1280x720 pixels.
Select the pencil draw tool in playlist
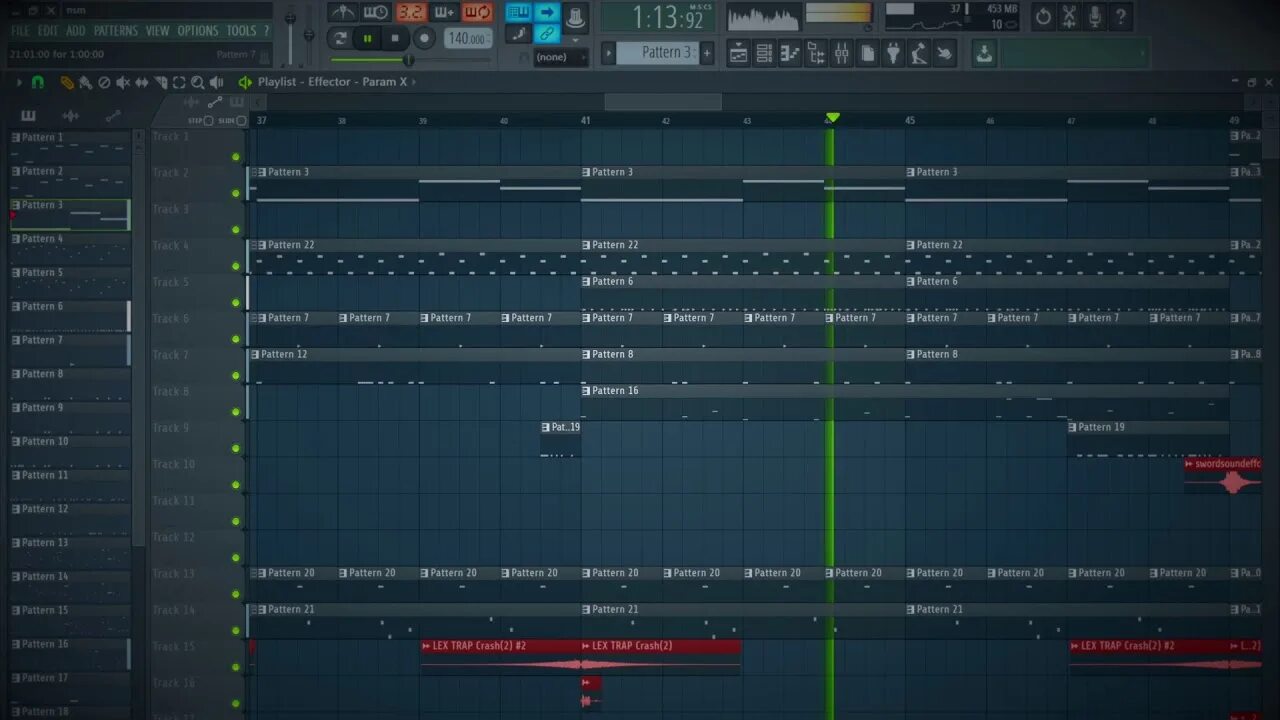pos(67,82)
